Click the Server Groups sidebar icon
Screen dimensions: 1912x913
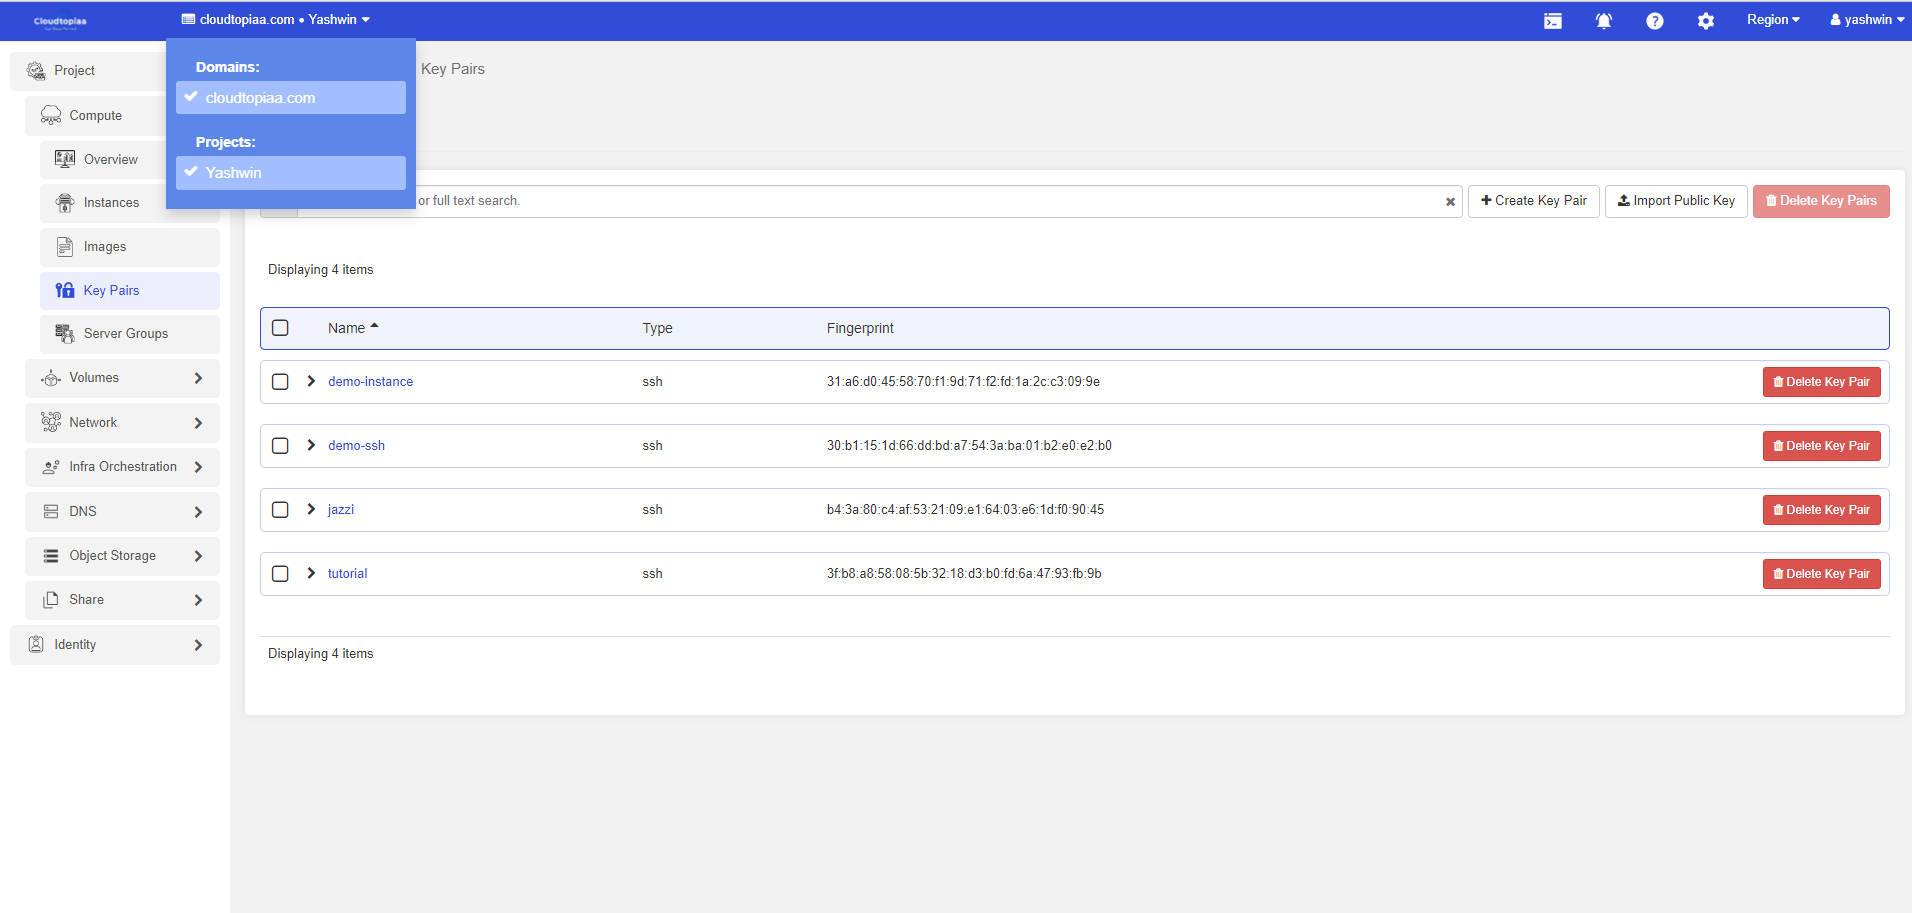point(65,334)
